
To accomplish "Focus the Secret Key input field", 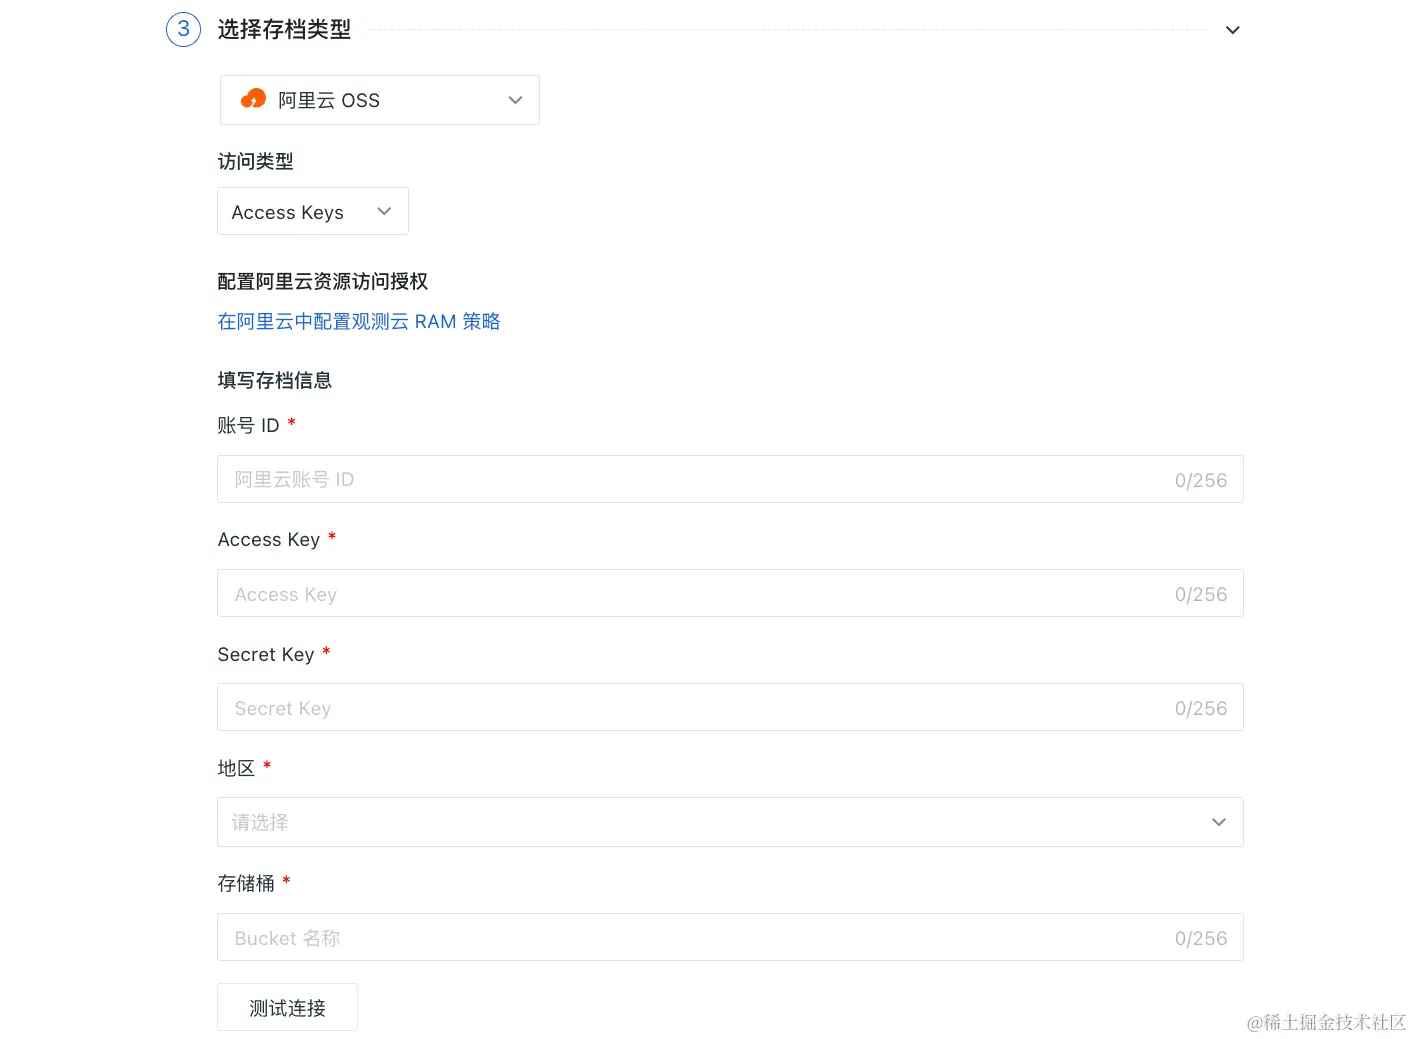I will (730, 707).
